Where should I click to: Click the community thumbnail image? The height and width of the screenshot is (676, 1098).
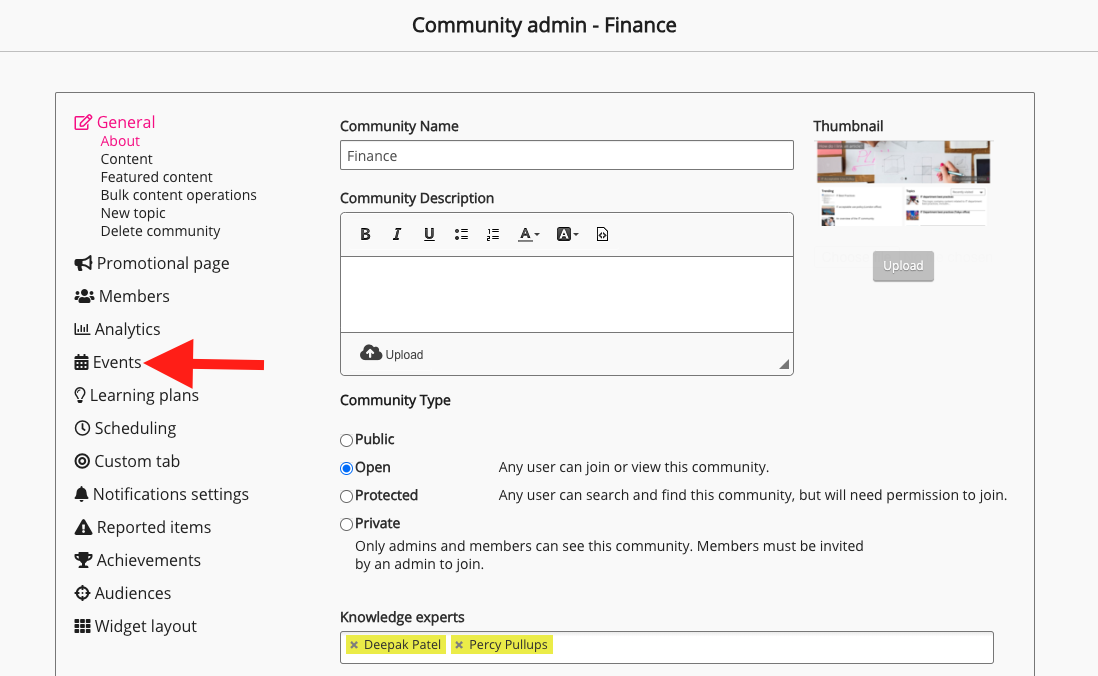coord(903,184)
